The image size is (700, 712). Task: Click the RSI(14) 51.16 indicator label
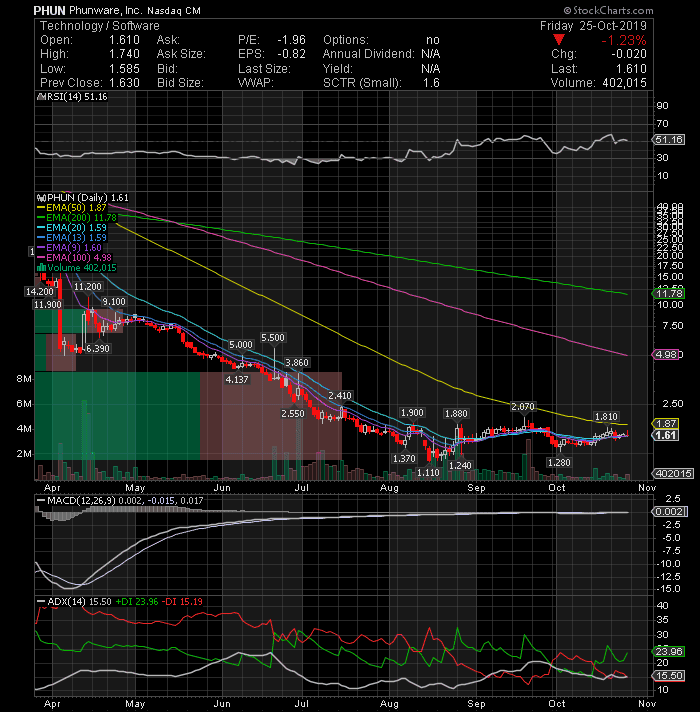[x=77, y=97]
